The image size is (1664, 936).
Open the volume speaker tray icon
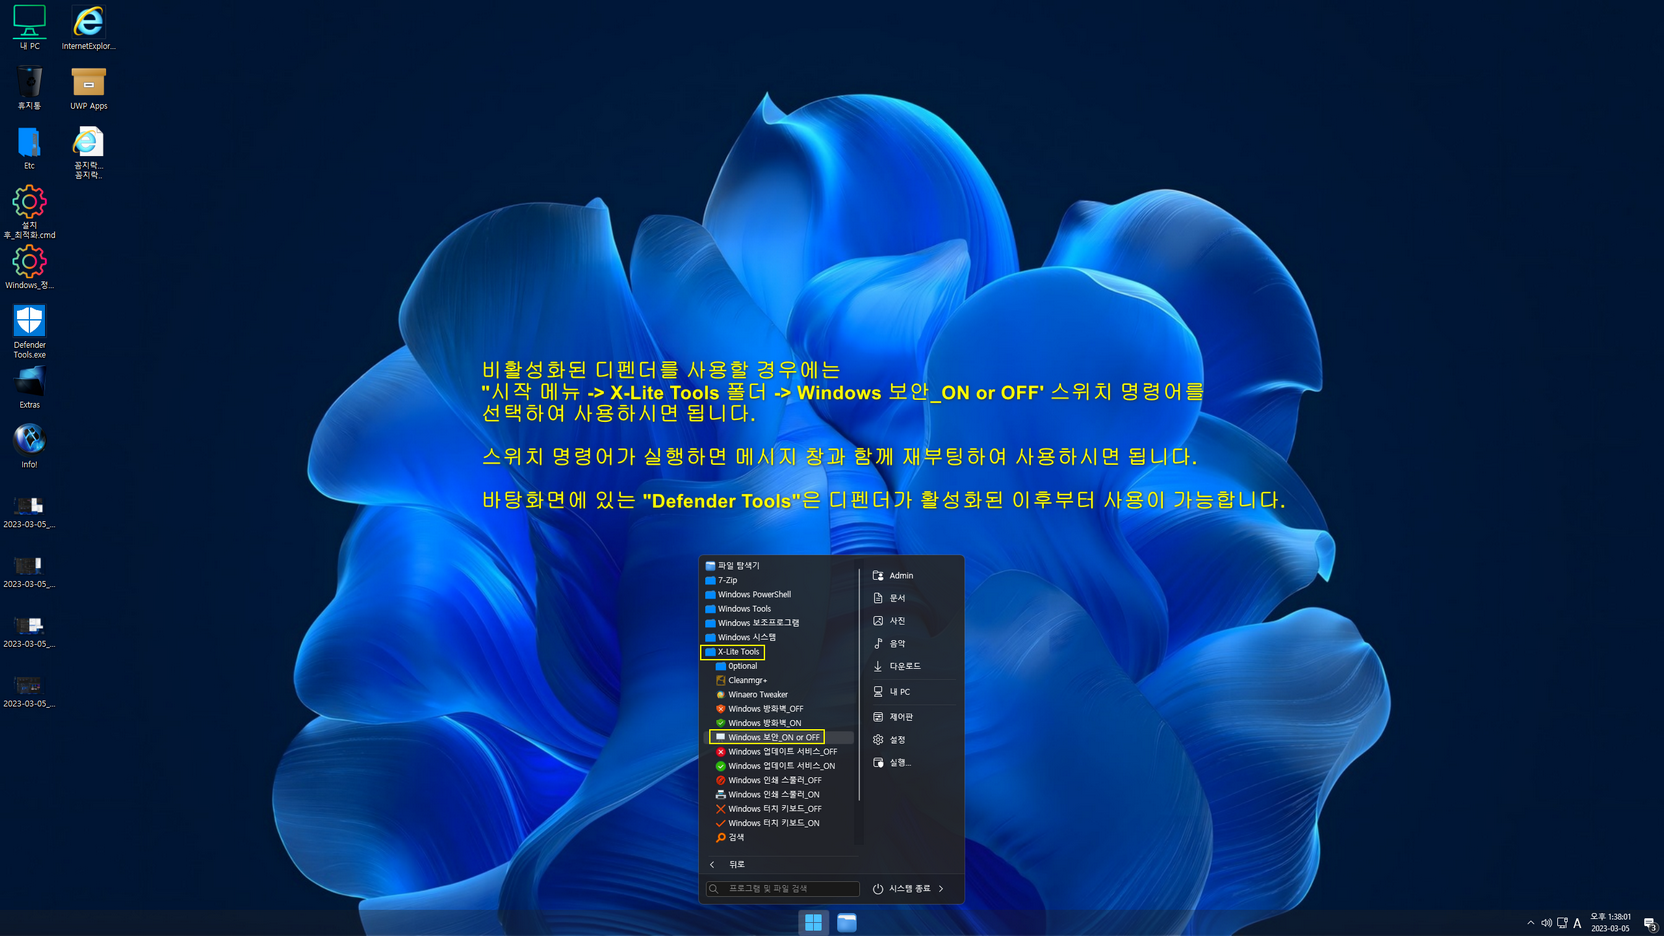(x=1546, y=923)
